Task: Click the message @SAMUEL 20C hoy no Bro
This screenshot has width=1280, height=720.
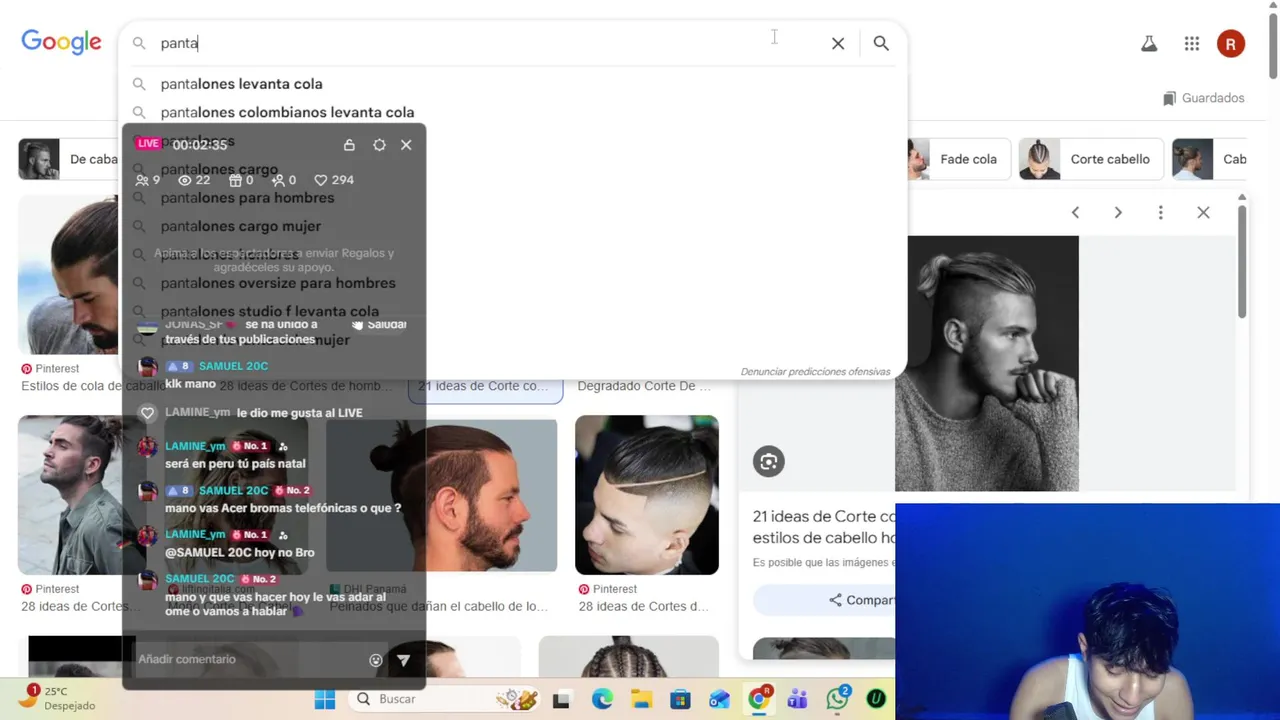Action: pos(240,552)
